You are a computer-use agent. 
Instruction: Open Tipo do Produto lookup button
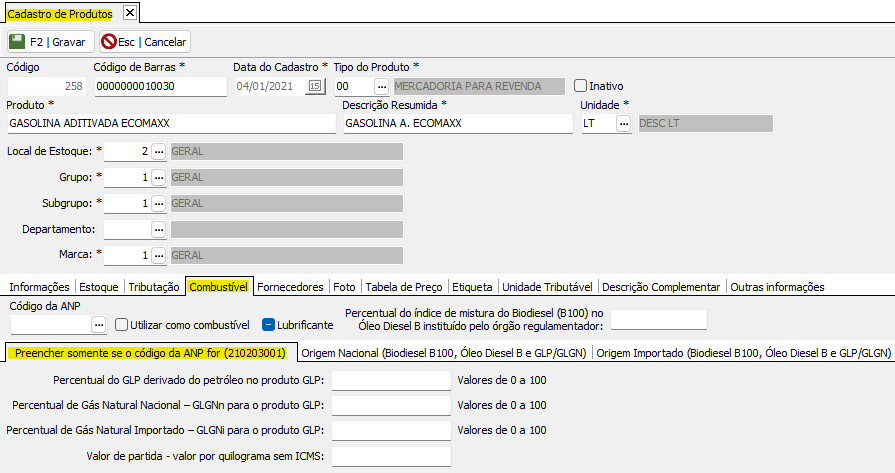coord(381,87)
